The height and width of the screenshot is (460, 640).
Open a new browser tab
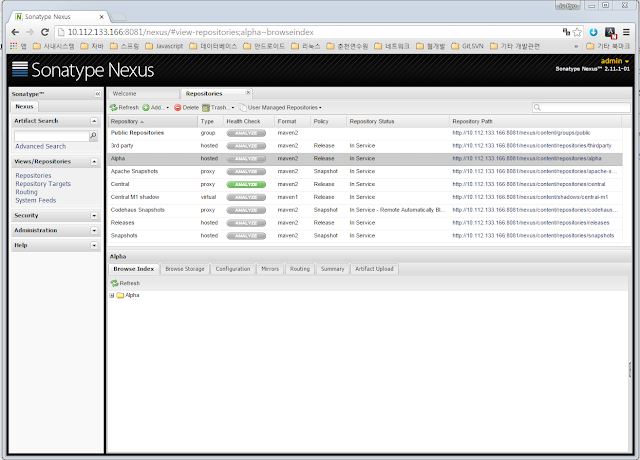(119, 17)
